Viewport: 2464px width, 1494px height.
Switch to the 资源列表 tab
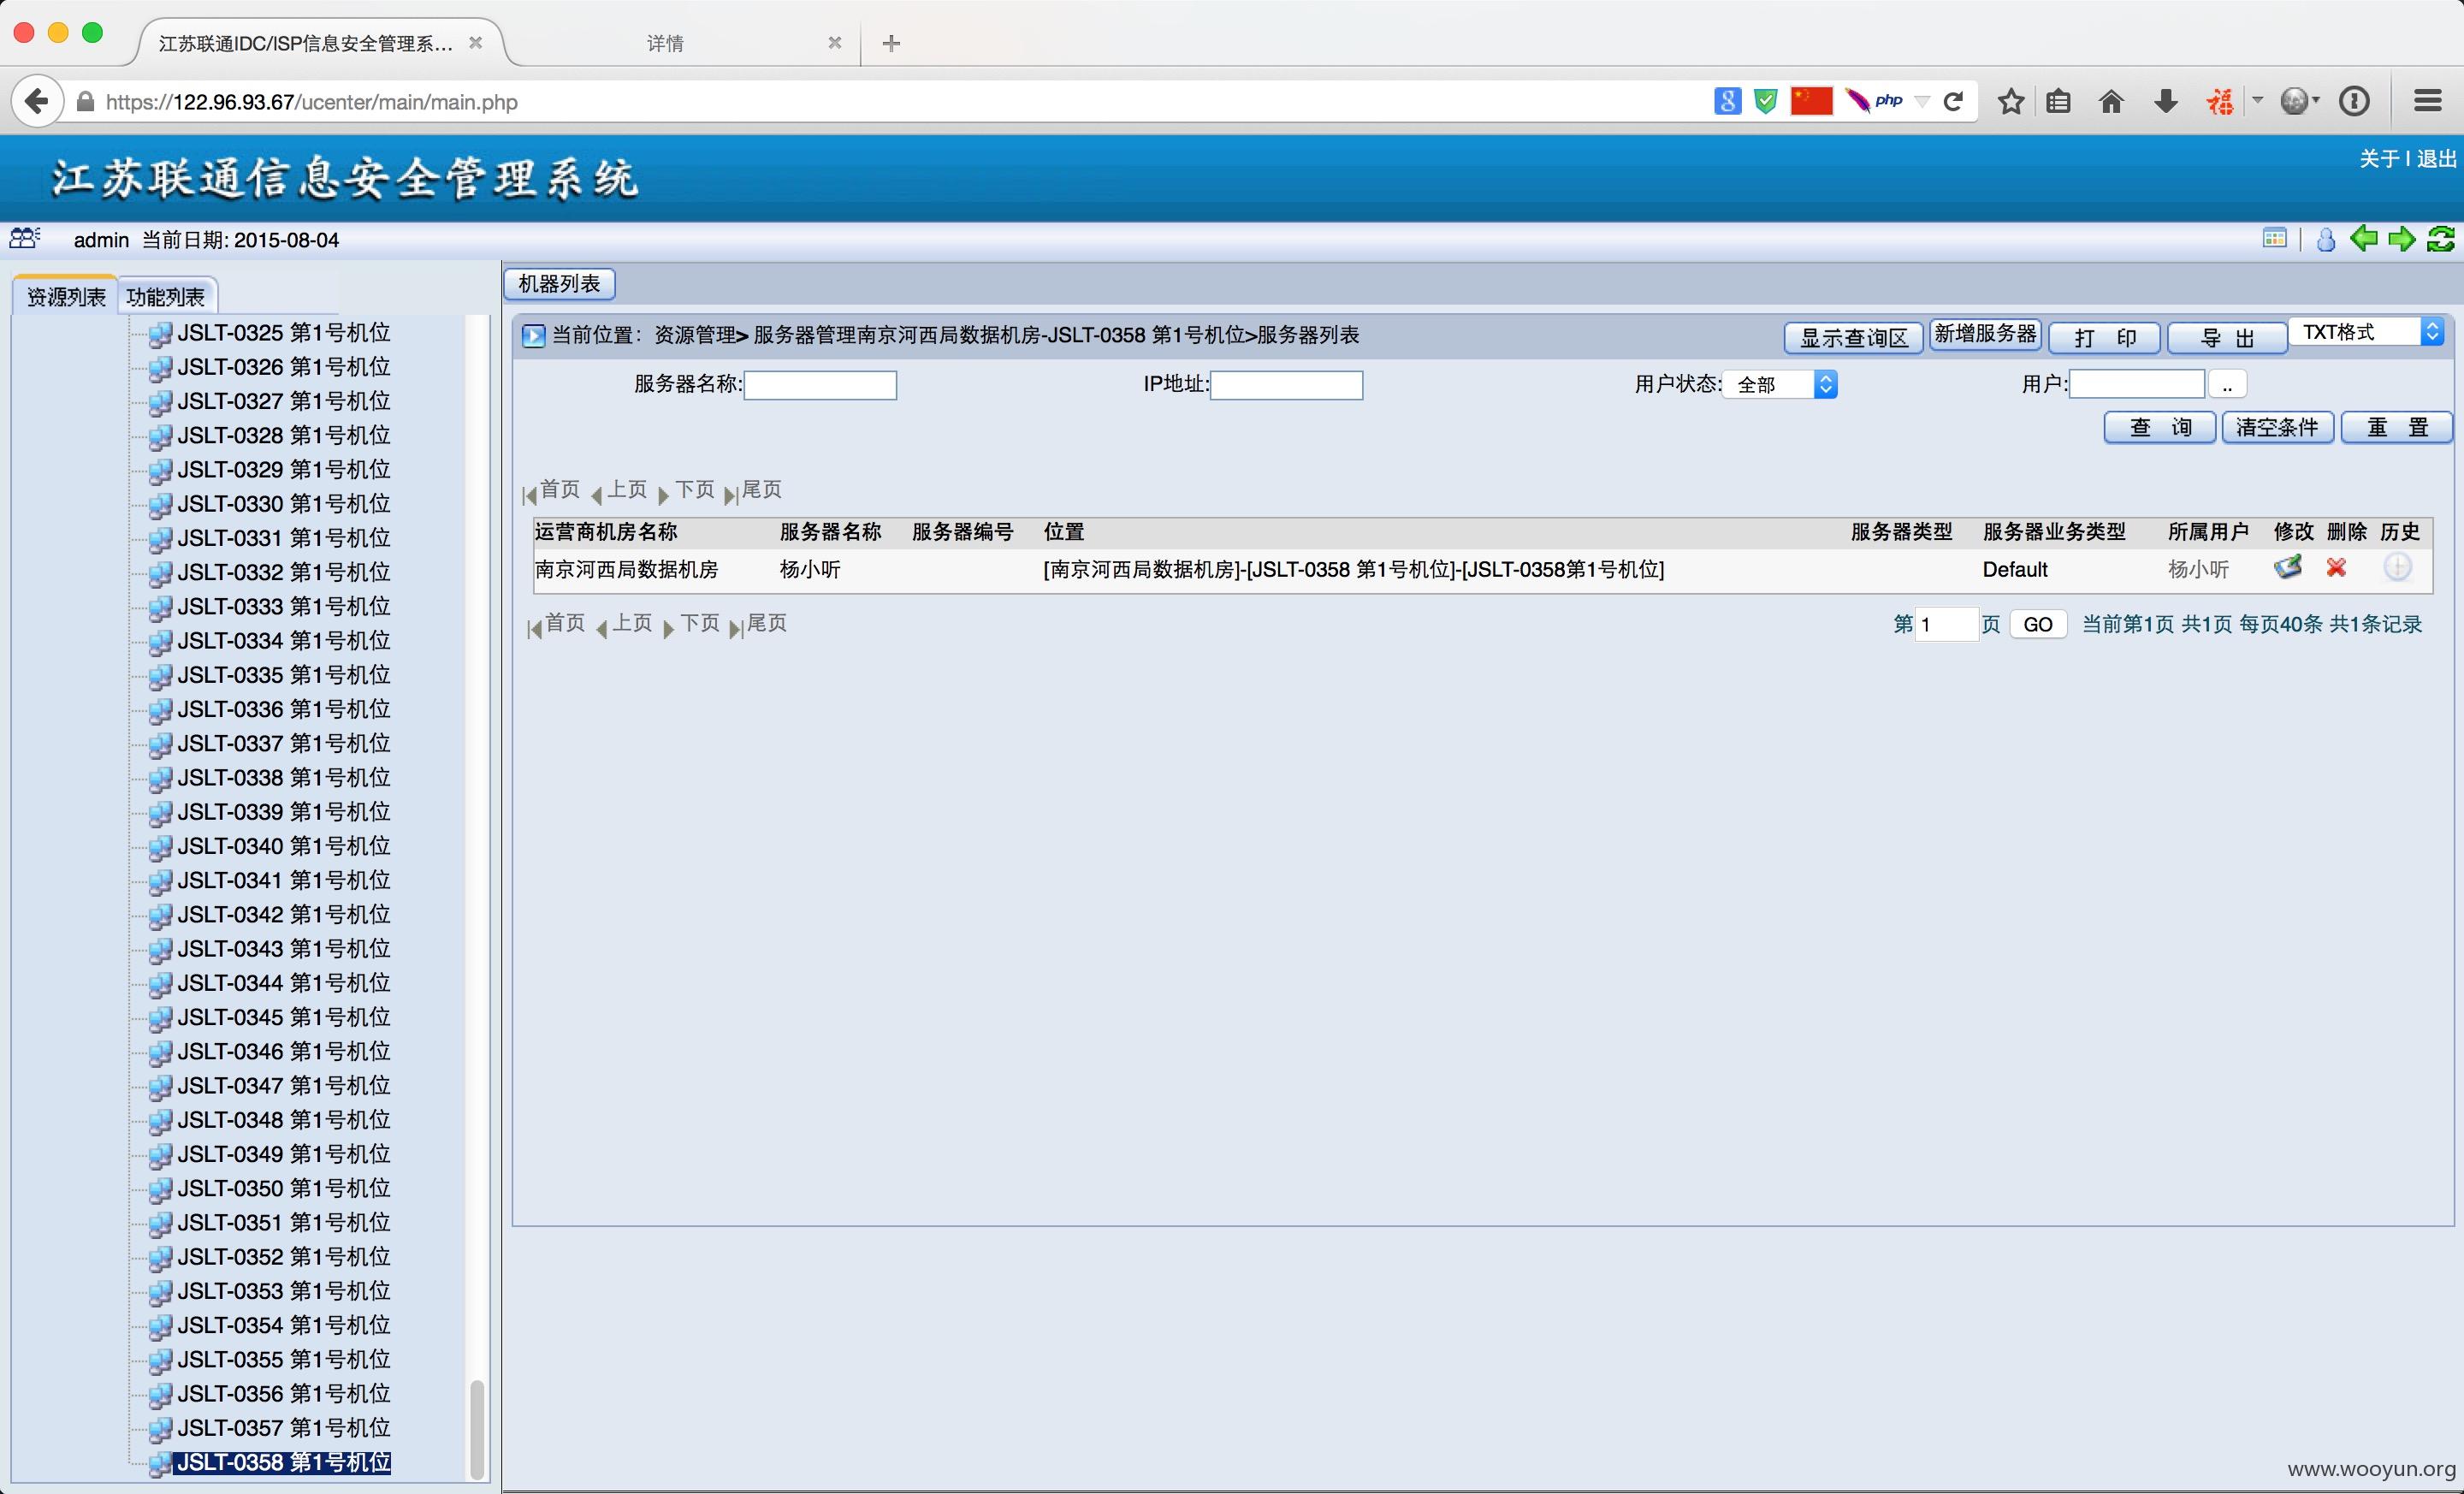66,296
